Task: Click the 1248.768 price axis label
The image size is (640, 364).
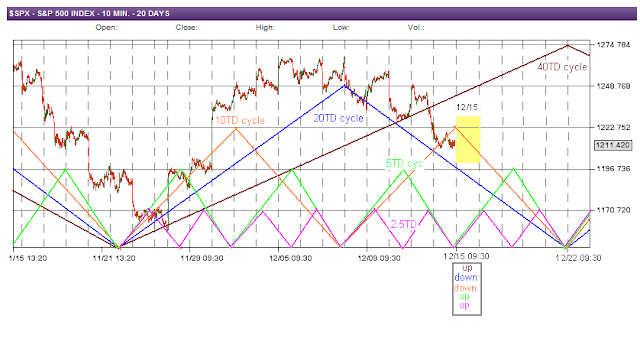Action: [613, 86]
